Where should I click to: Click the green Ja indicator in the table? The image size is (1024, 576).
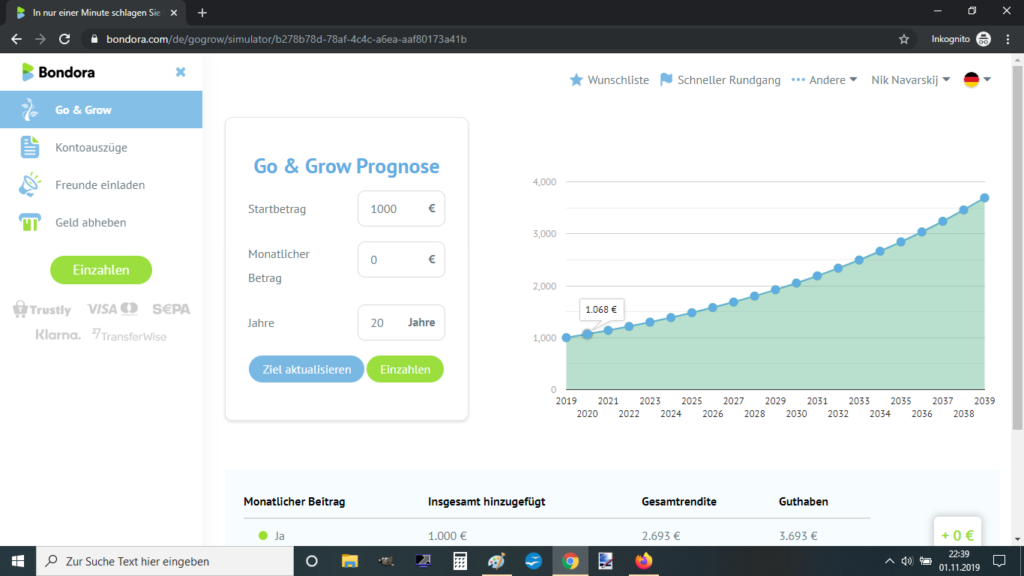click(263, 536)
